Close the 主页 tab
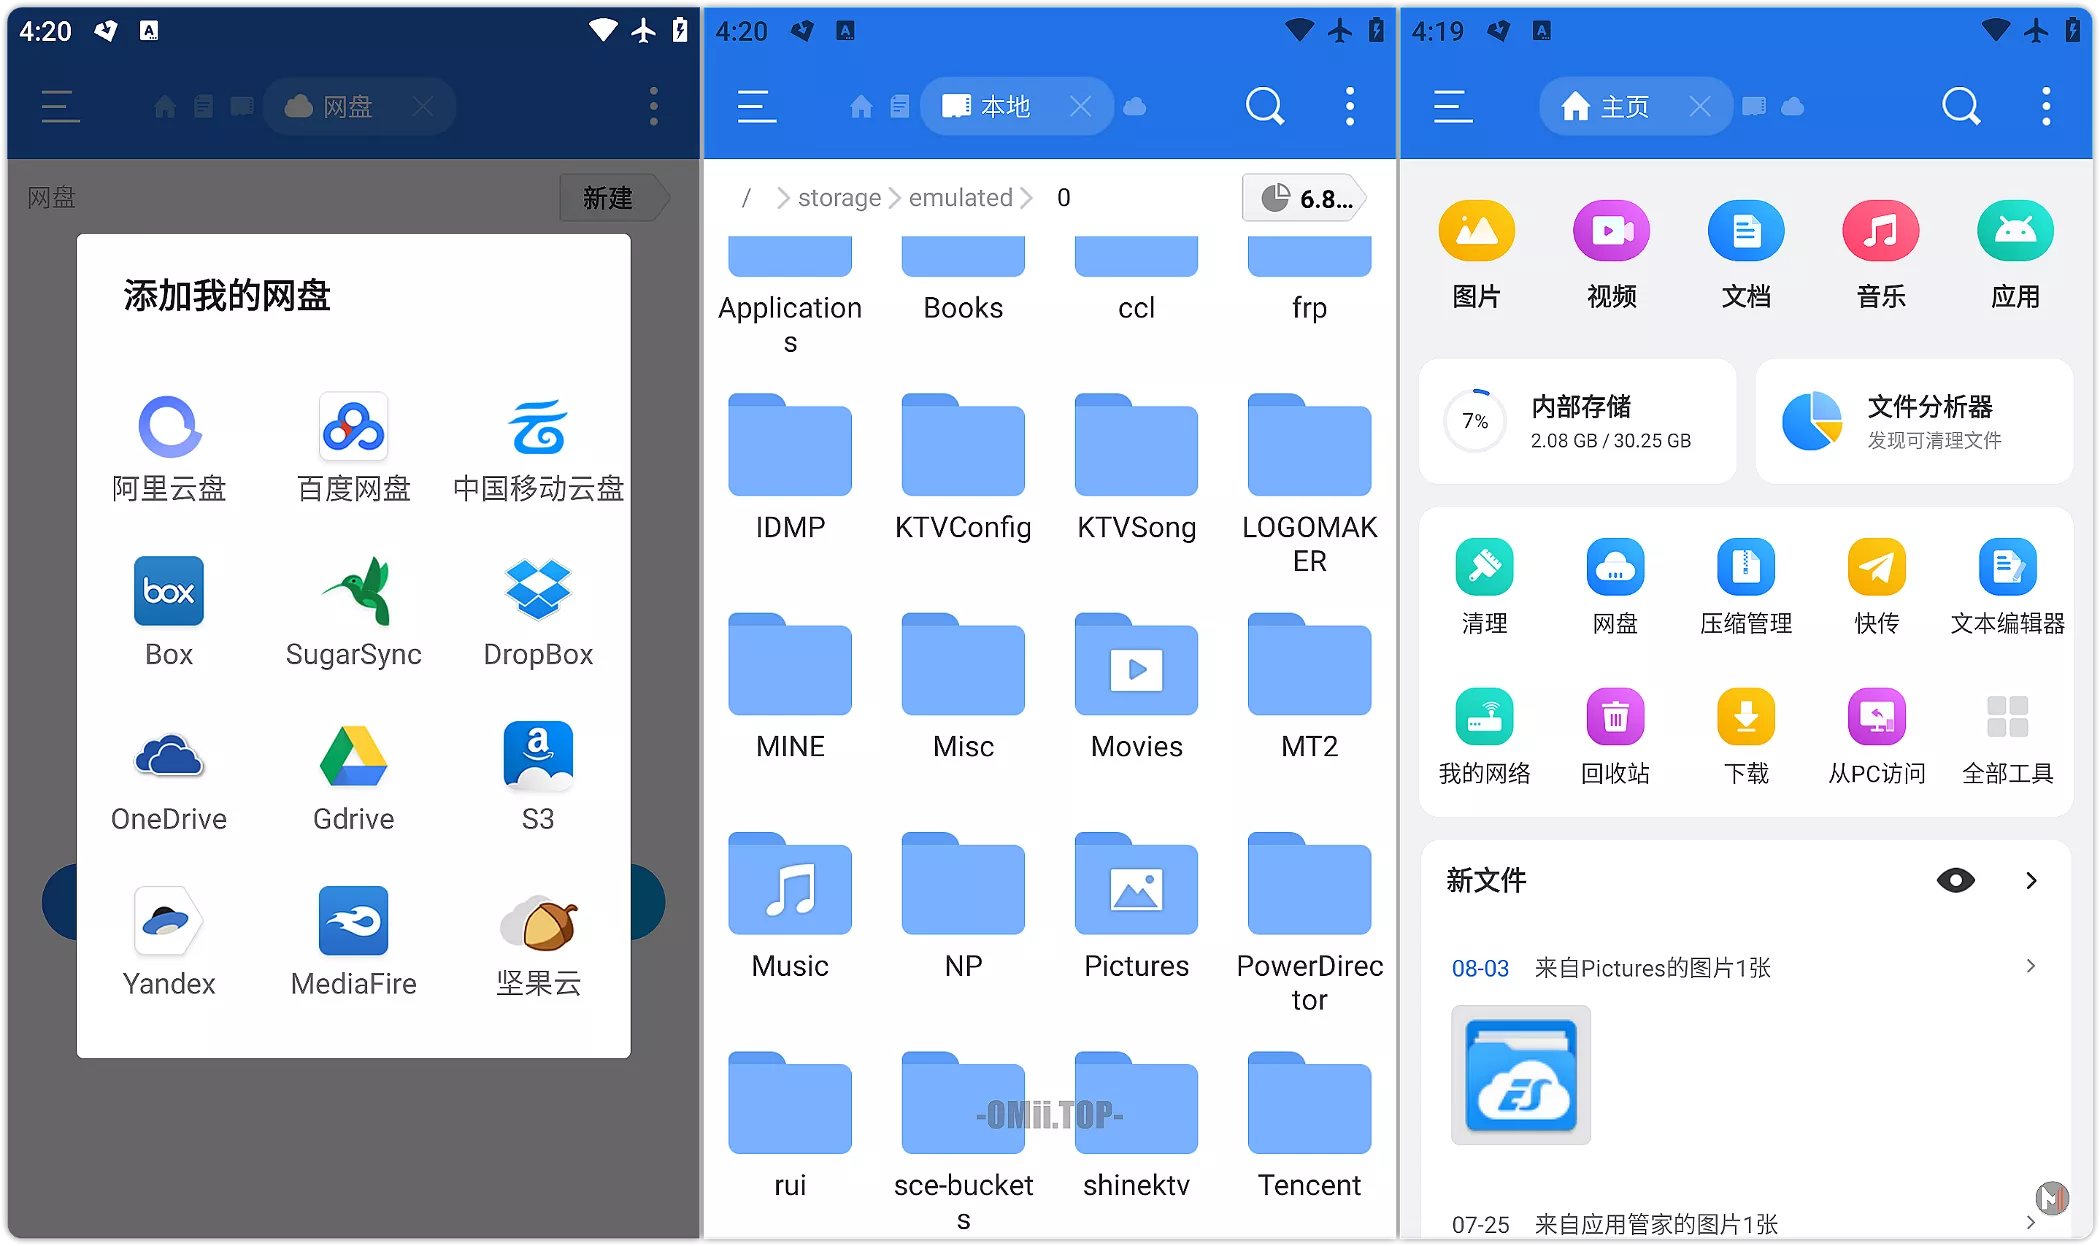This screenshot has height=1246, width=2100. [1700, 106]
